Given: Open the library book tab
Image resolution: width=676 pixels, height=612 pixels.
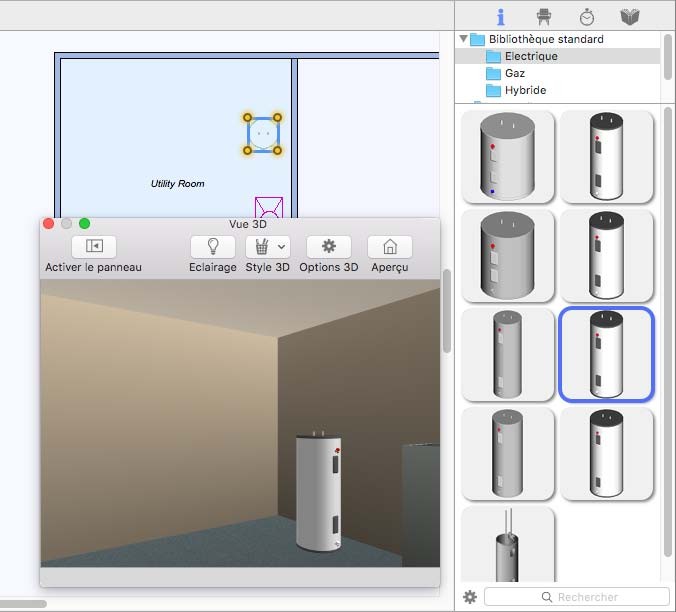Looking at the screenshot, I should coord(630,17).
